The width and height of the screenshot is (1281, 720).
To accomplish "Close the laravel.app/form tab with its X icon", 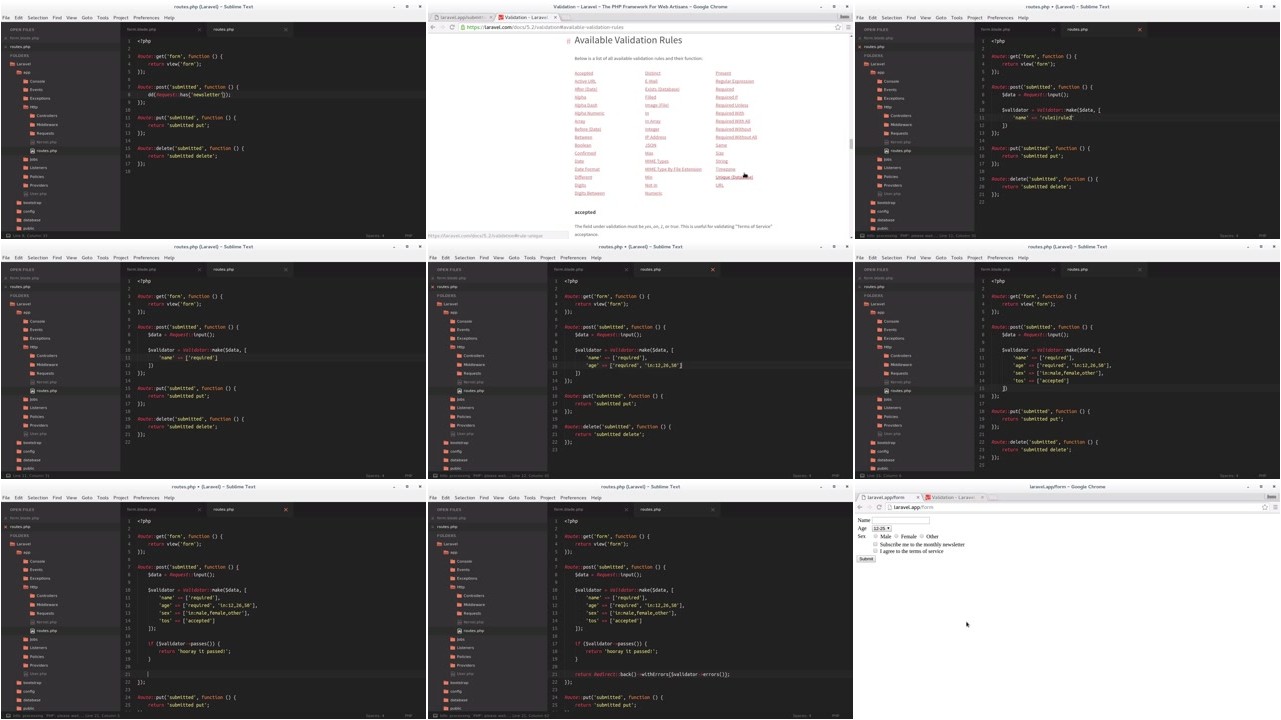I will [917, 497].
